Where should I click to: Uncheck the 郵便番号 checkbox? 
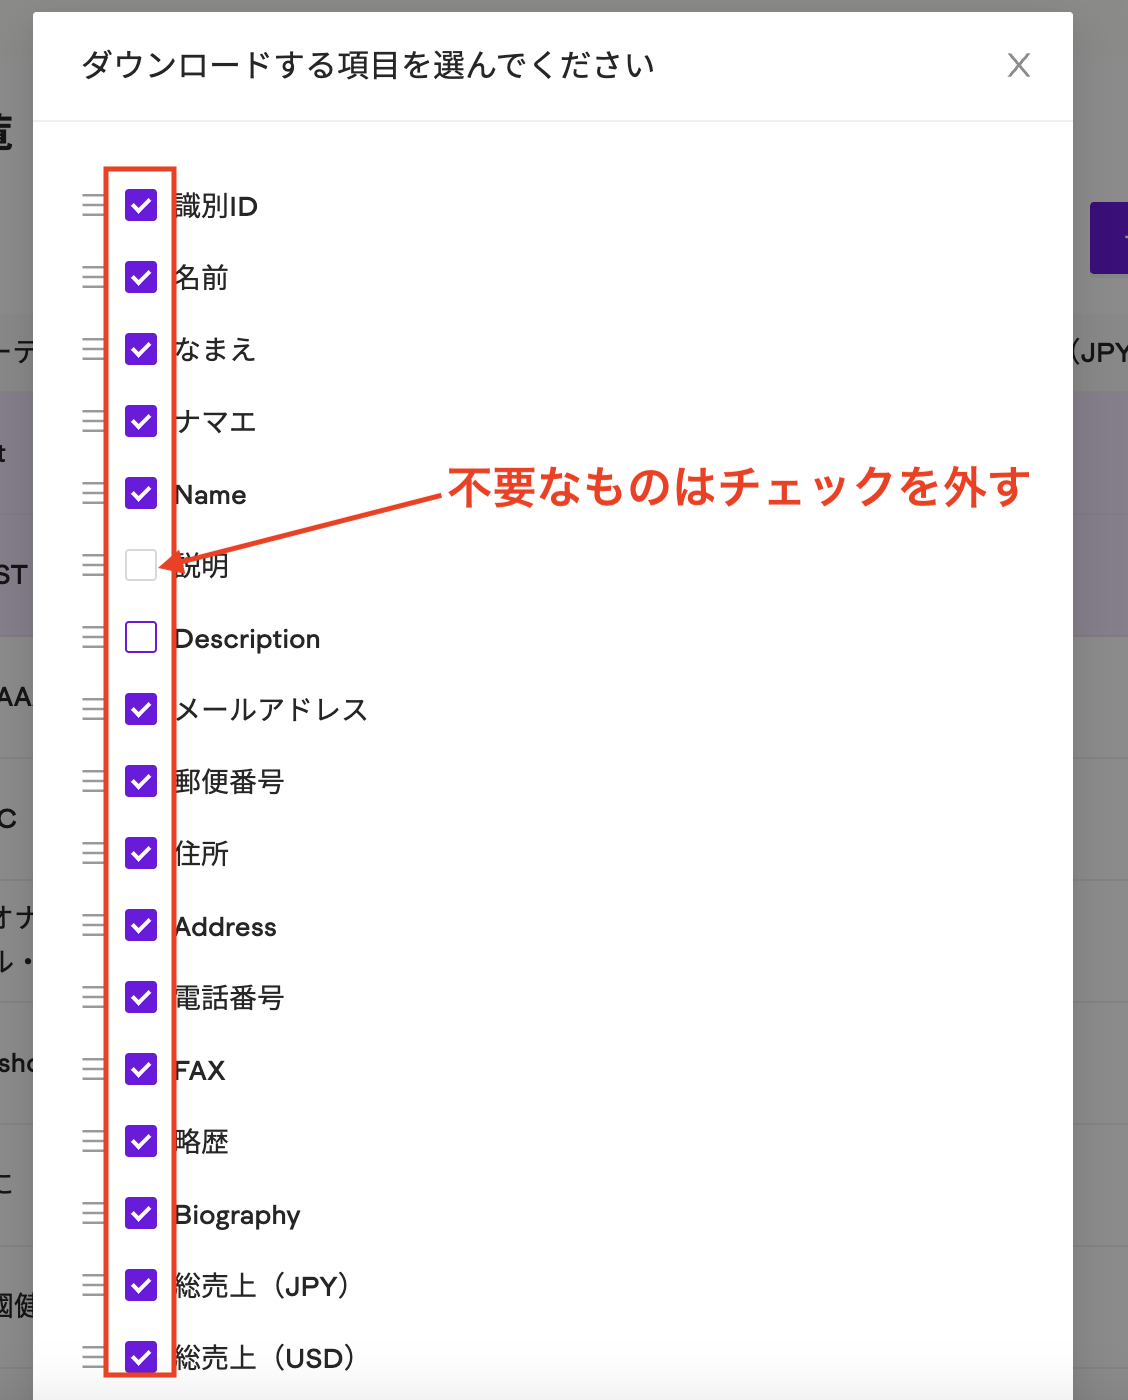click(141, 781)
